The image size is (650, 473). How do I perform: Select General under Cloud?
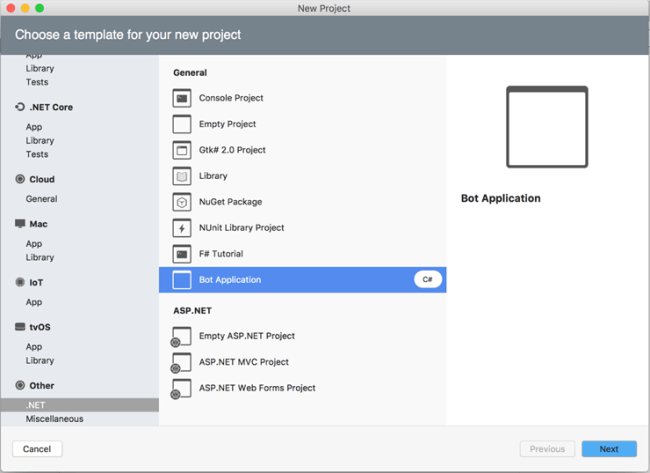[x=41, y=199]
